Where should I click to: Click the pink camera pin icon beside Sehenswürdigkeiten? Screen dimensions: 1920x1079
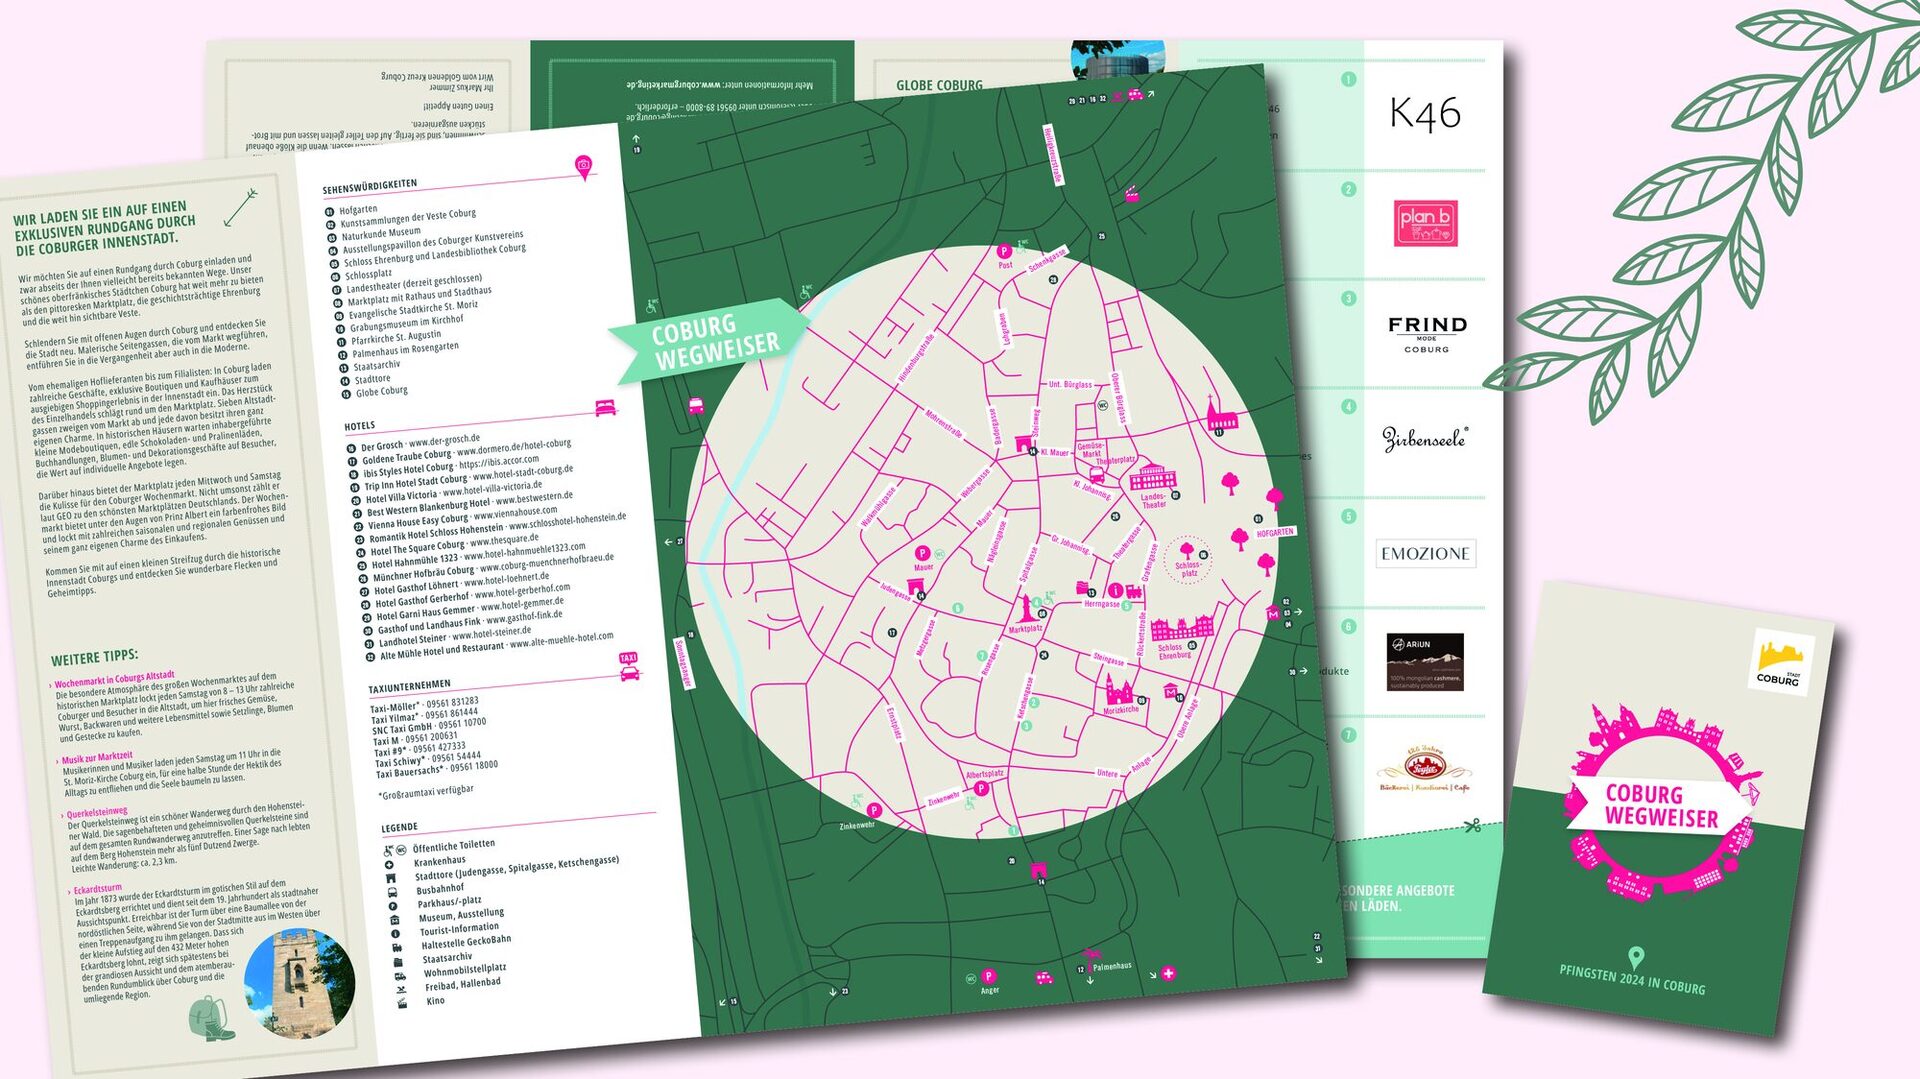point(583,166)
